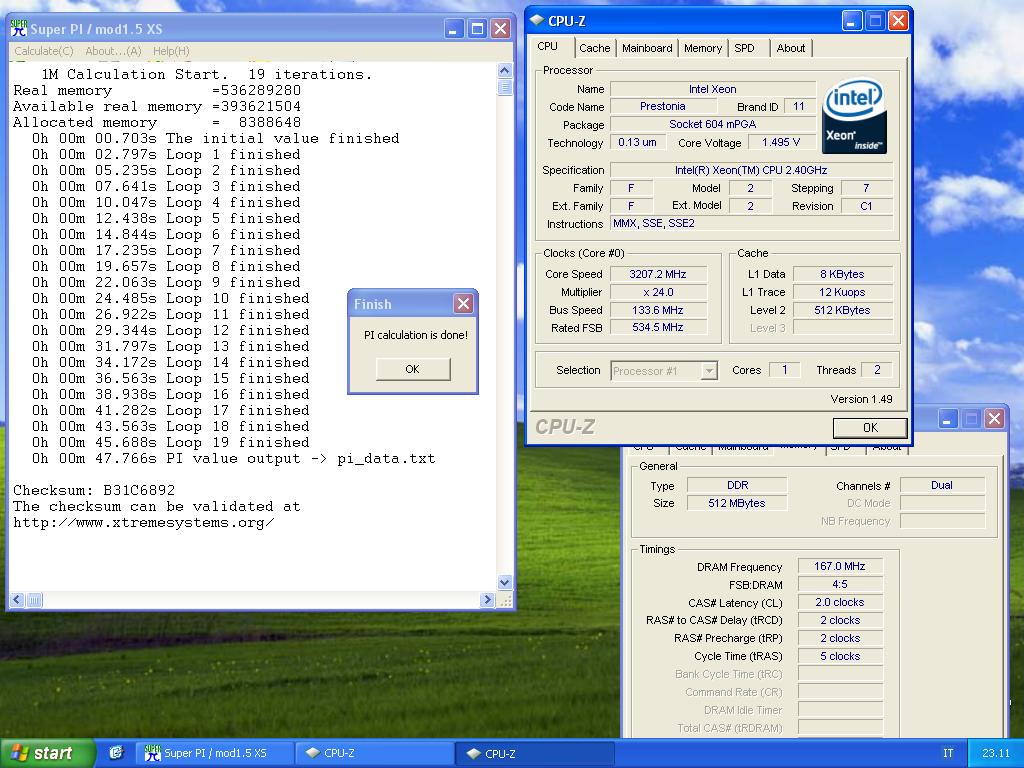Click the Loop 19 finished line
Image resolution: width=1024 pixels, height=768 pixels.
[x=170, y=442]
